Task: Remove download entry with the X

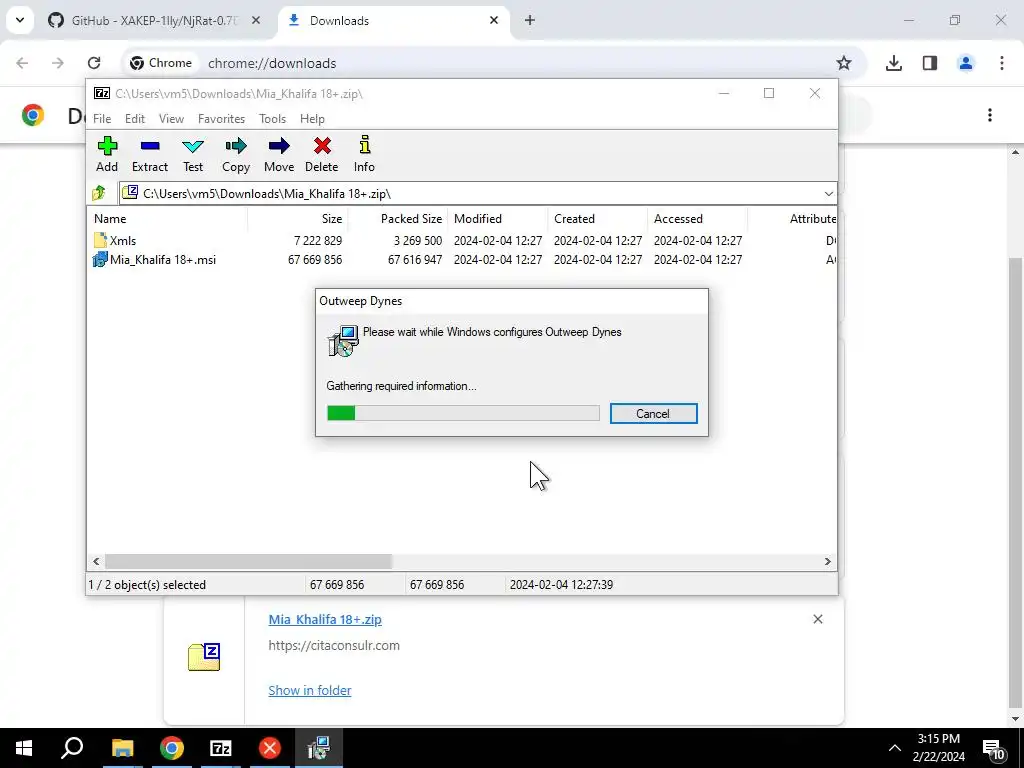Action: [818, 619]
